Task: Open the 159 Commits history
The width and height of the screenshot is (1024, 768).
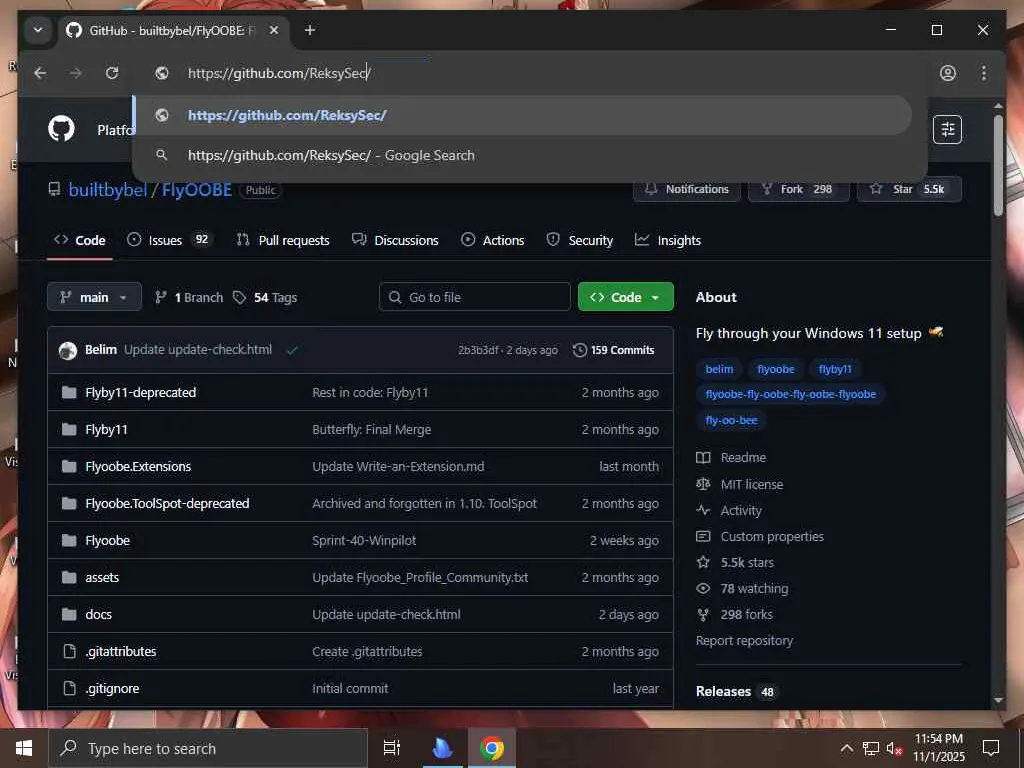Action: 613,350
